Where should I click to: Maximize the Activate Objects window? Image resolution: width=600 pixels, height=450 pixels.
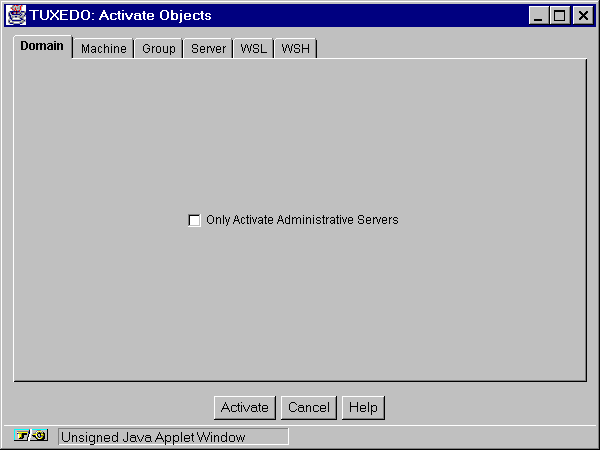pos(559,16)
